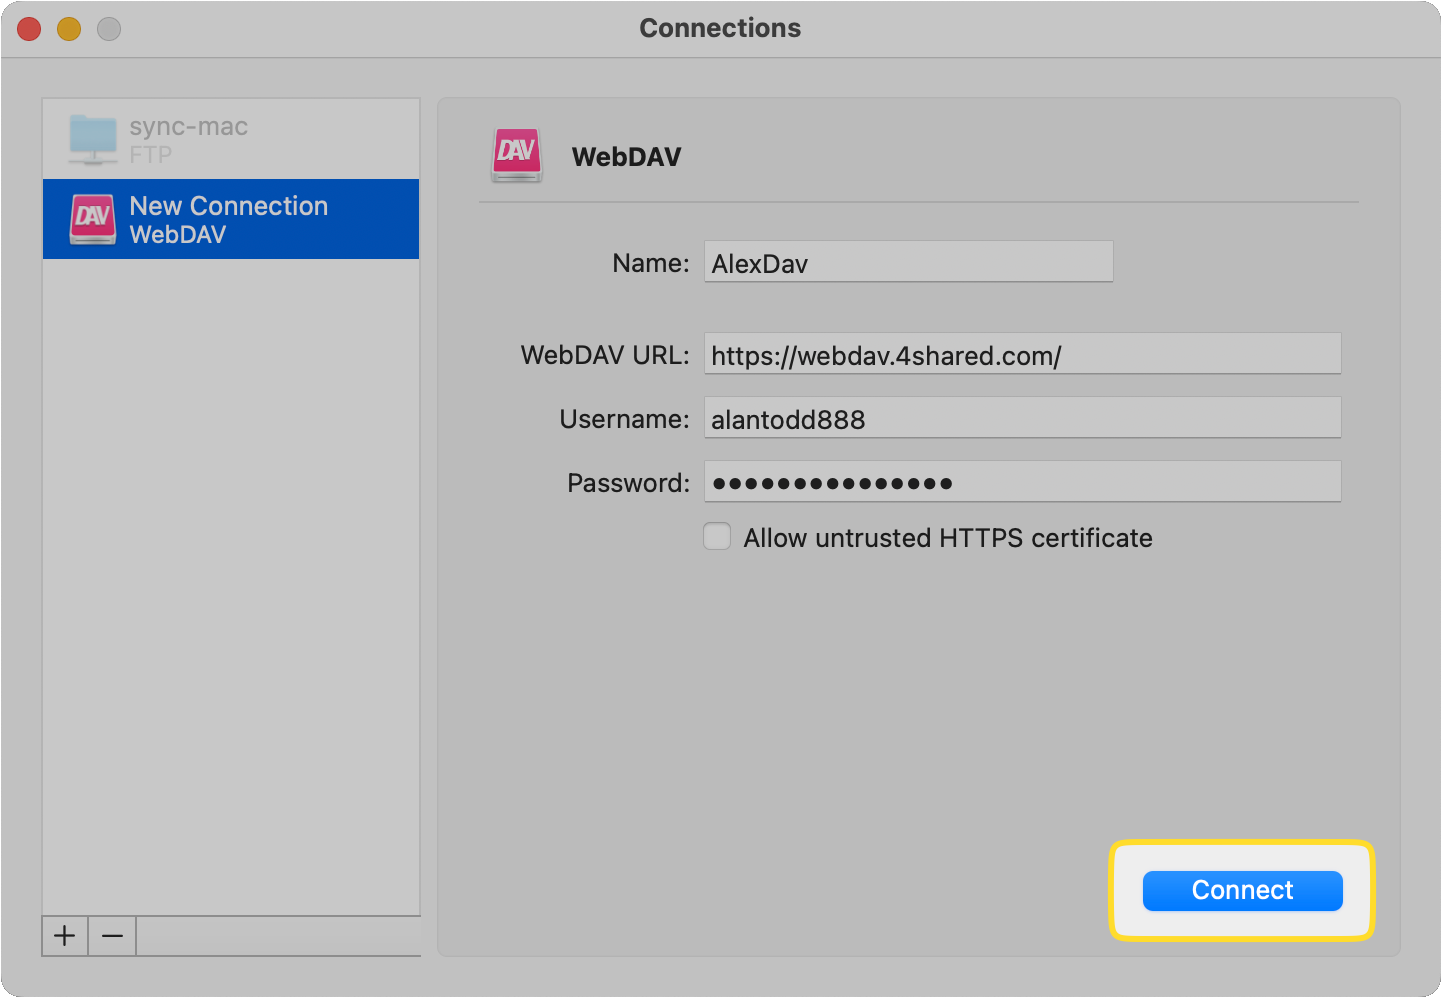The height and width of the screenshot is (998, 1442).
Task: Toggle the untrusted certificate checkbox off
Action: [x=717, y=536]
